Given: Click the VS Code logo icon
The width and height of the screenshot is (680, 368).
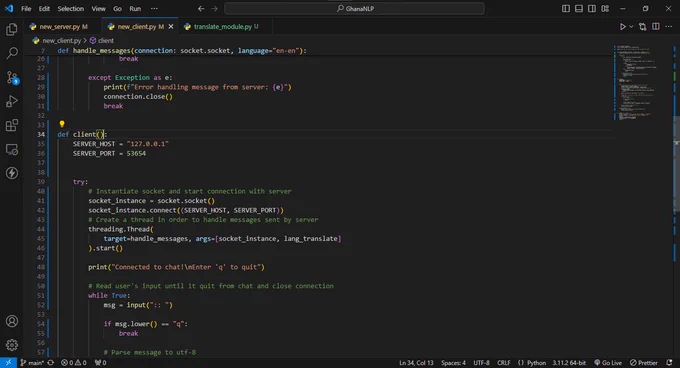Looking at the screenshot, I should [9, 8].
